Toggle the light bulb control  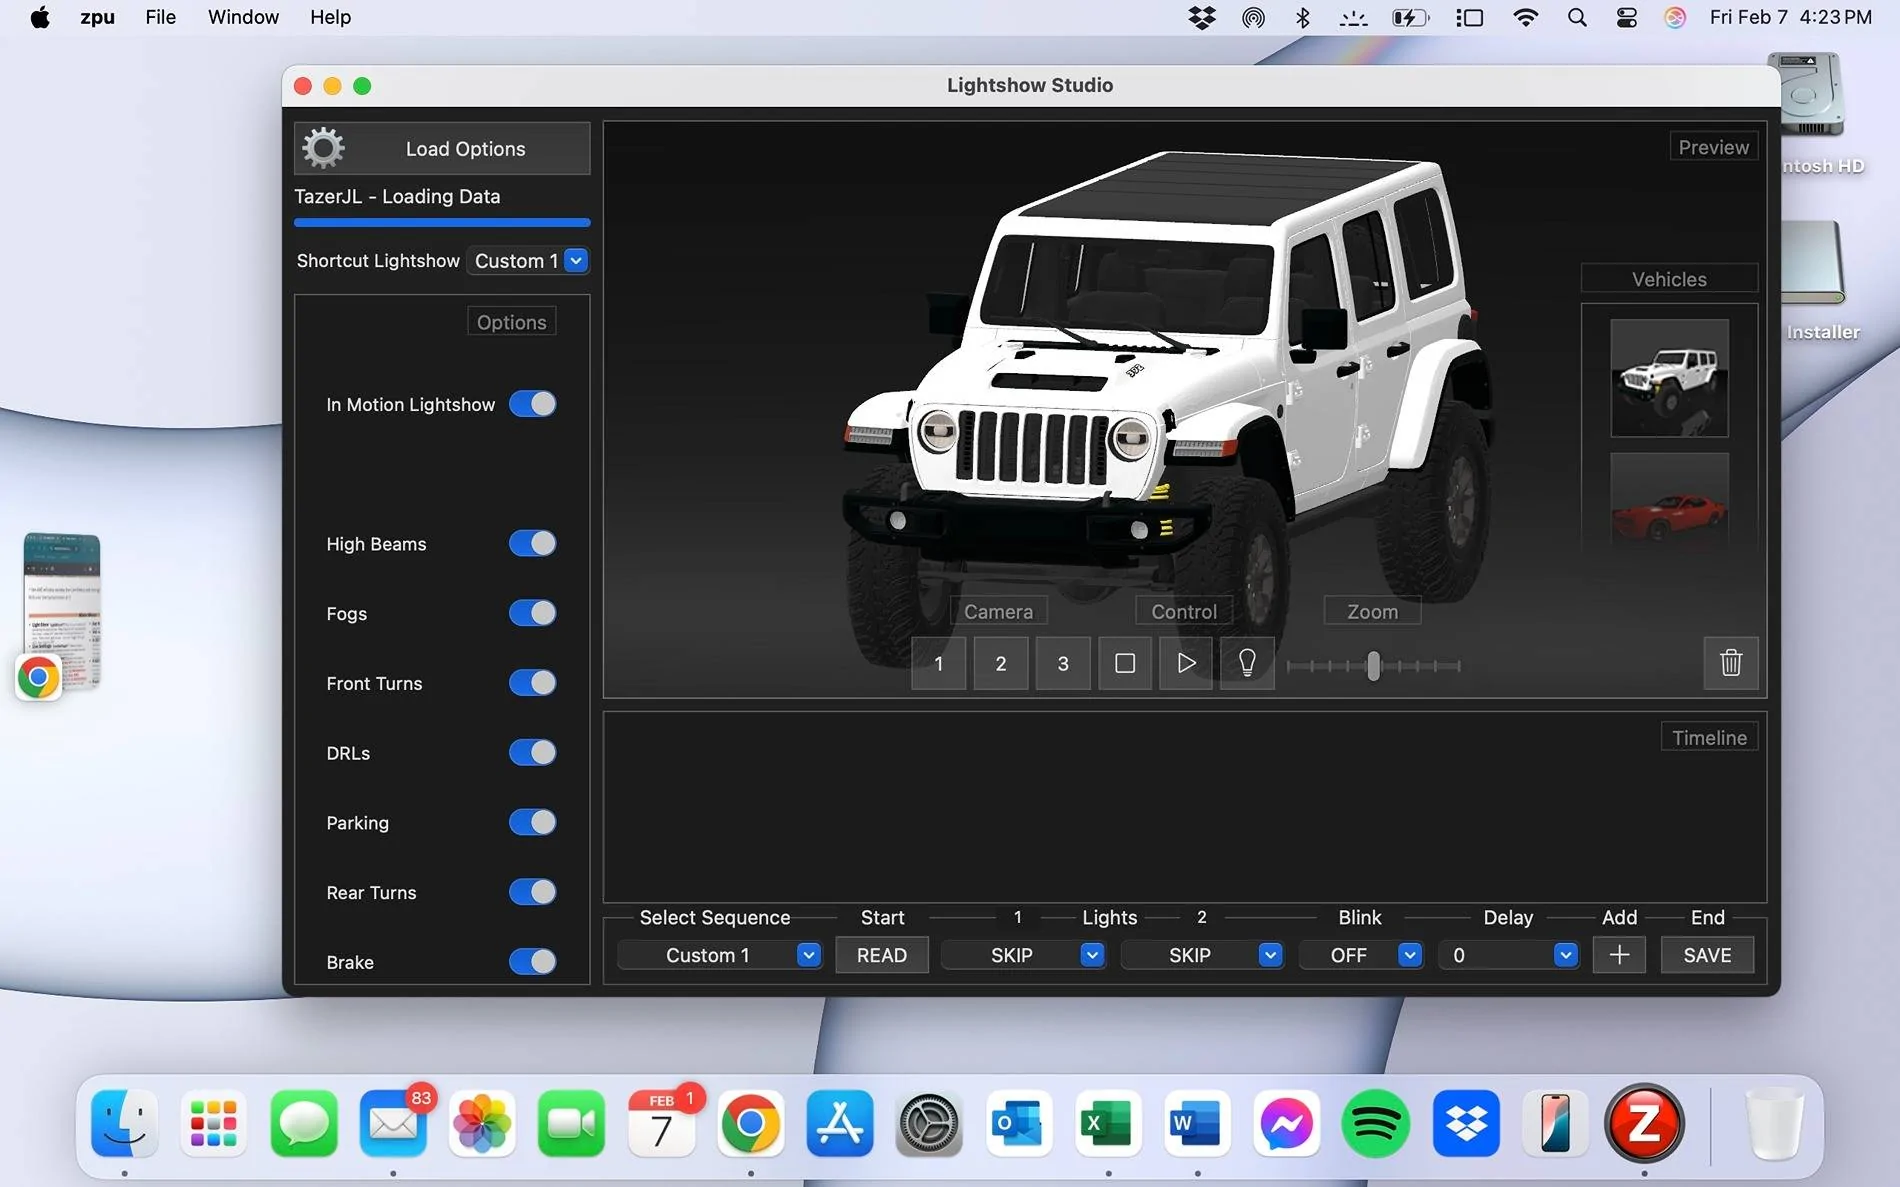(1247, 663)
